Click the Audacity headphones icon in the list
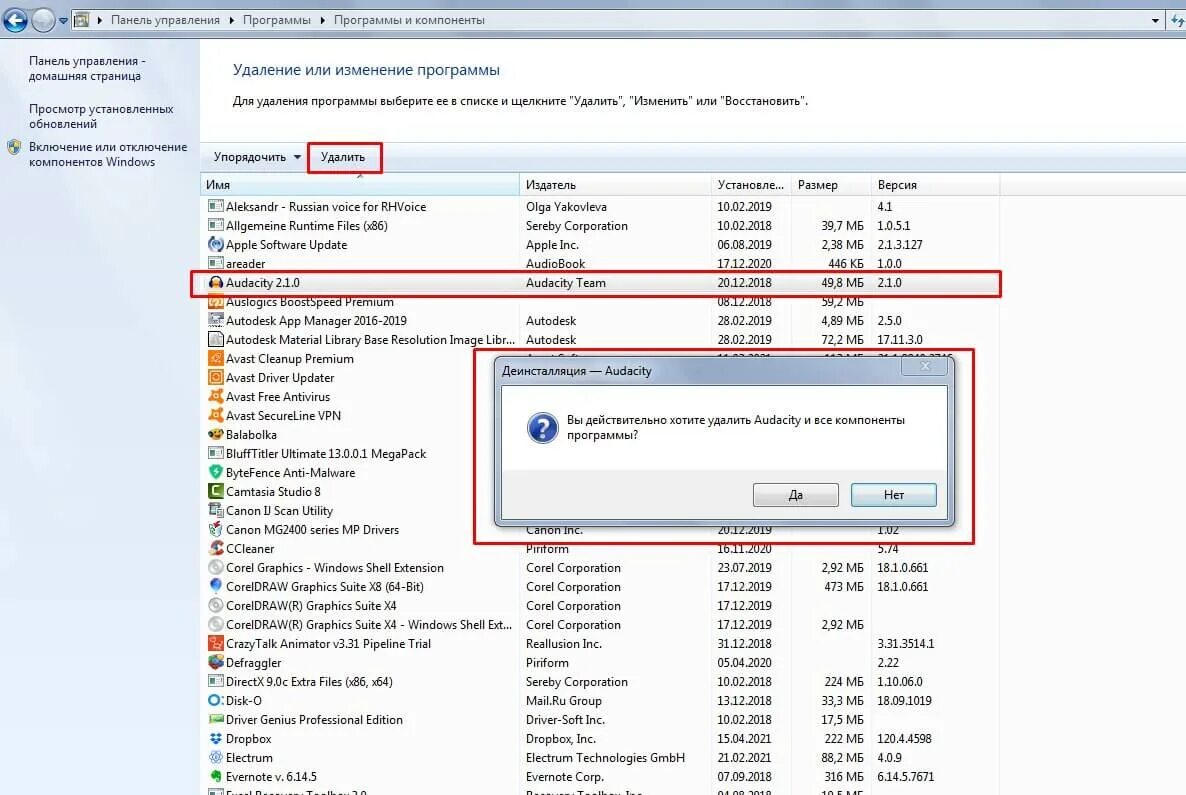The width and height of the screenshot is (1186, 795). pyautogui.click(x=216, y=283)
